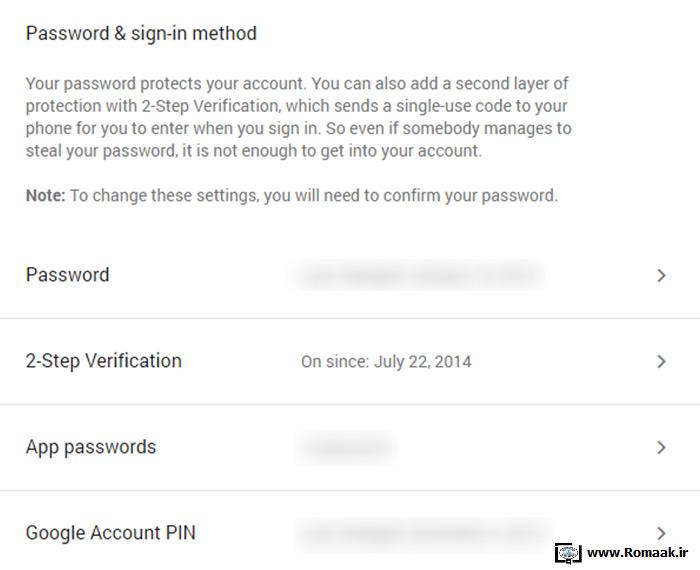
Task: Click the '2-Step Verification' text in the description
Action: 210,106
